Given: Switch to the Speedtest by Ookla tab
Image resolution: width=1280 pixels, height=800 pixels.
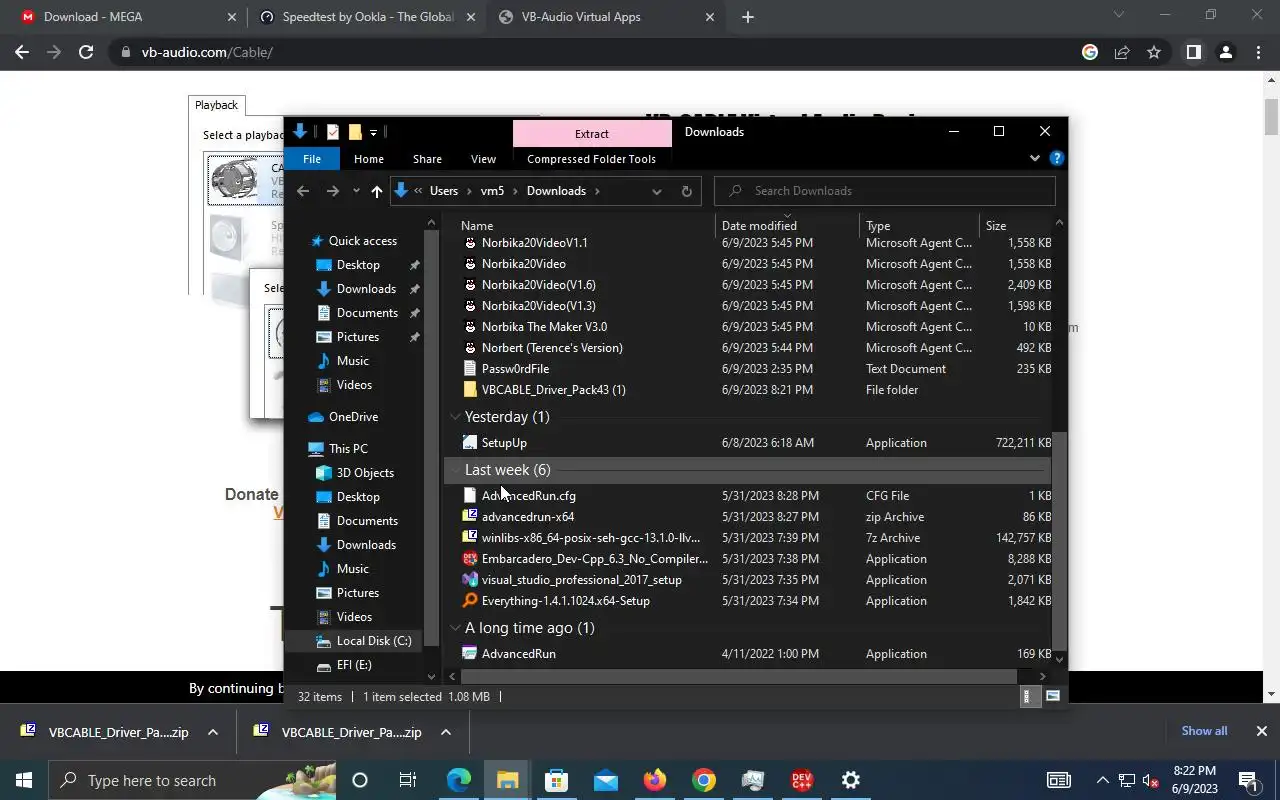Looking at the screenshot, I should click(366, 17).
